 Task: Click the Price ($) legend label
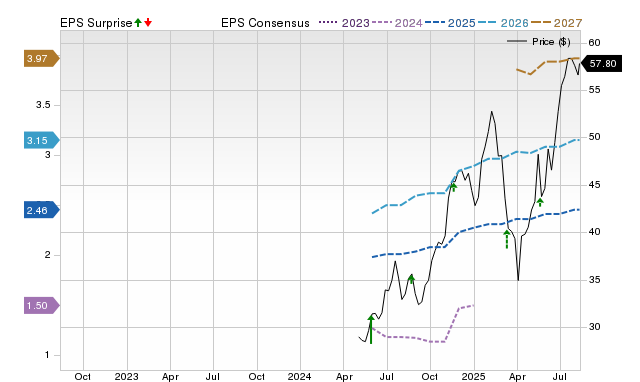pos(551,42)
